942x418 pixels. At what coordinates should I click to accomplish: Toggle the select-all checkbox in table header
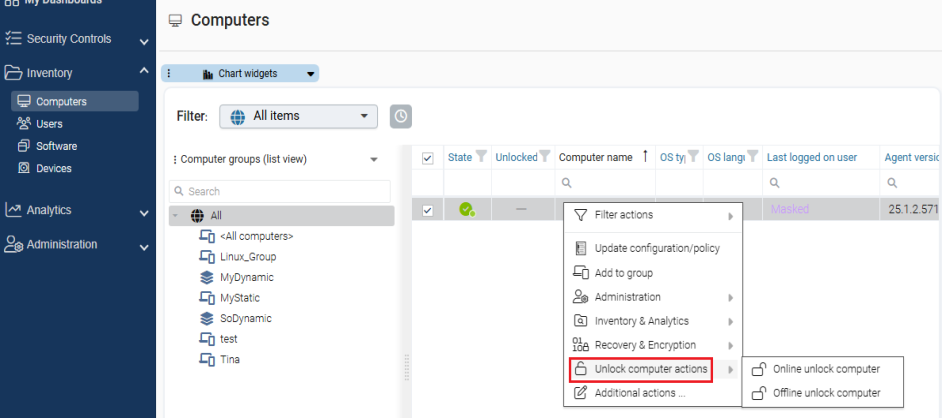coord(428,158)
